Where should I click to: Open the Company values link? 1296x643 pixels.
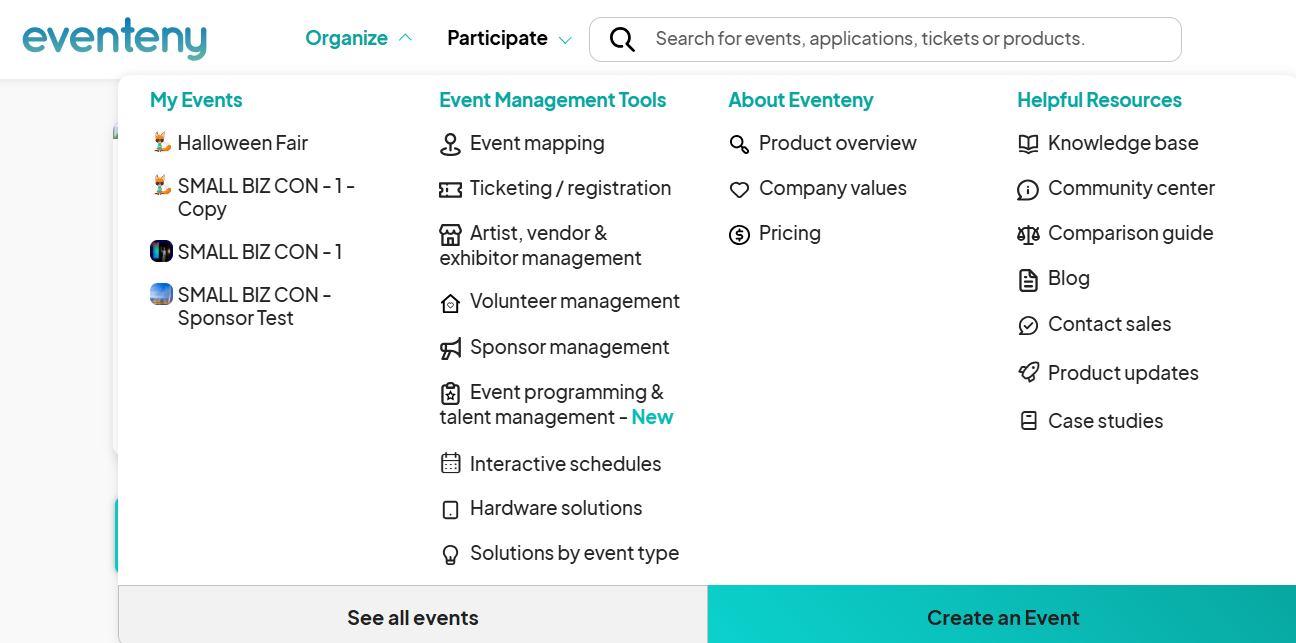[x=832, y=188]
